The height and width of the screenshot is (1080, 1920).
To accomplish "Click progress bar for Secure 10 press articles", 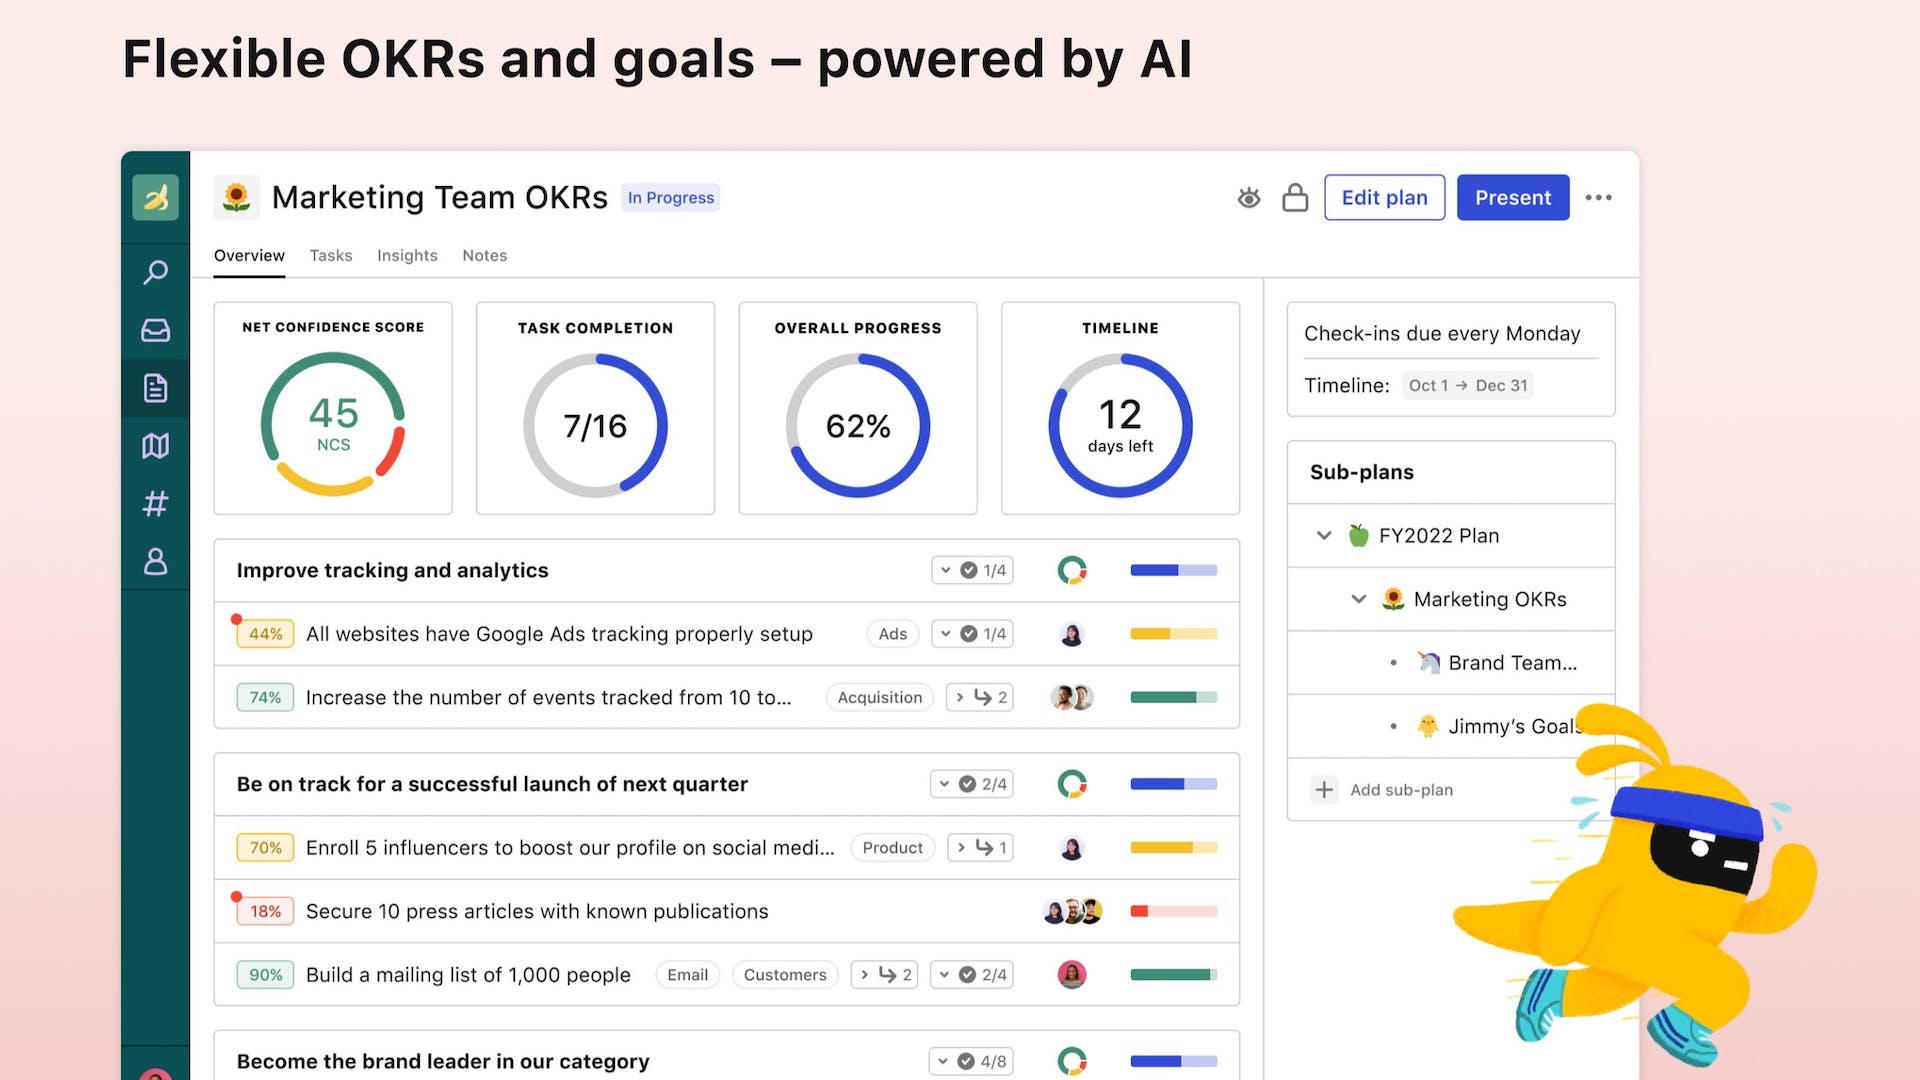I will click(x=1173, y=911).
